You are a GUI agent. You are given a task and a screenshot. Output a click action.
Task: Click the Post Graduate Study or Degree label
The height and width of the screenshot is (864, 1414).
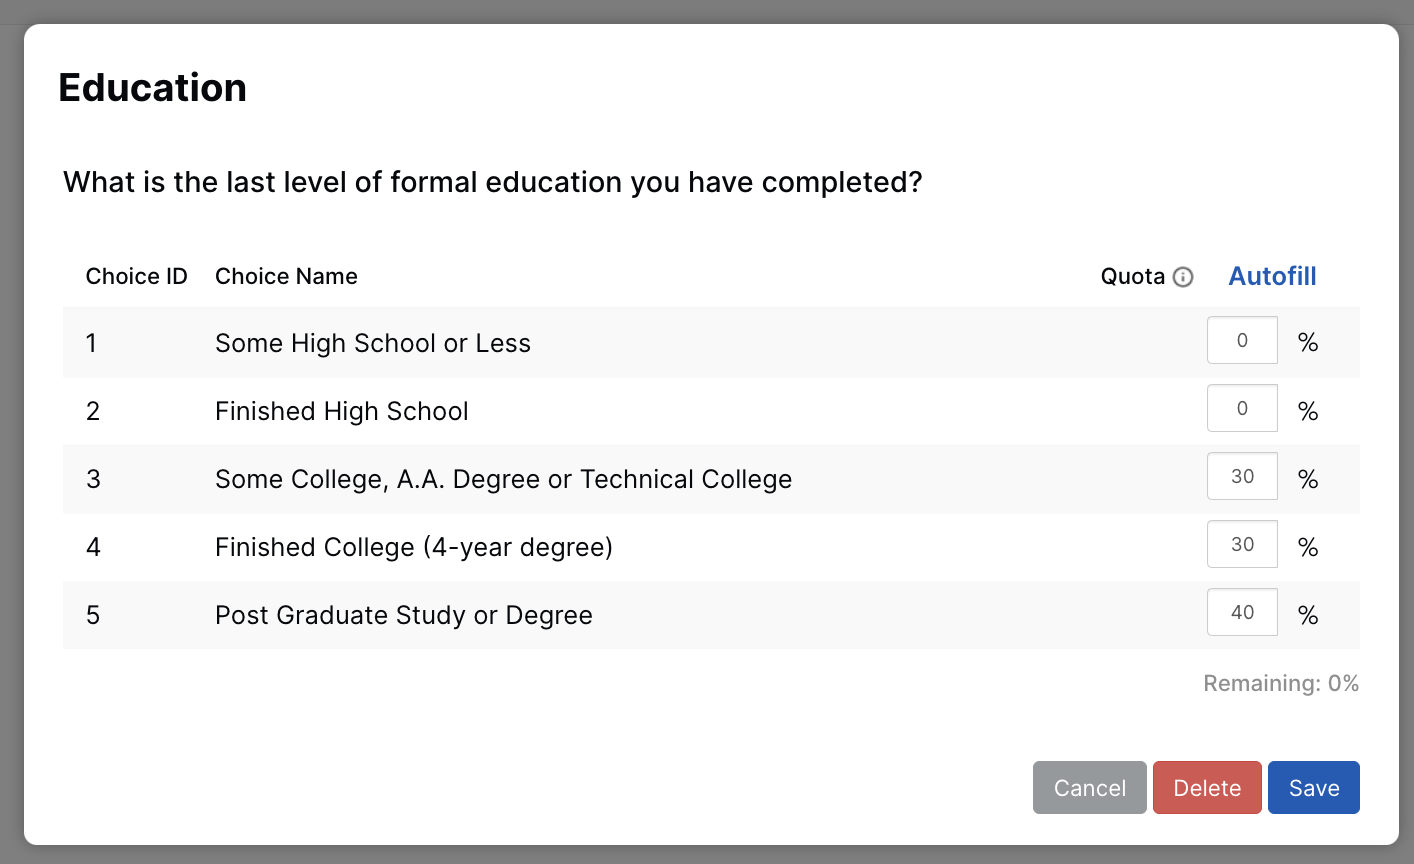point(403,615)
